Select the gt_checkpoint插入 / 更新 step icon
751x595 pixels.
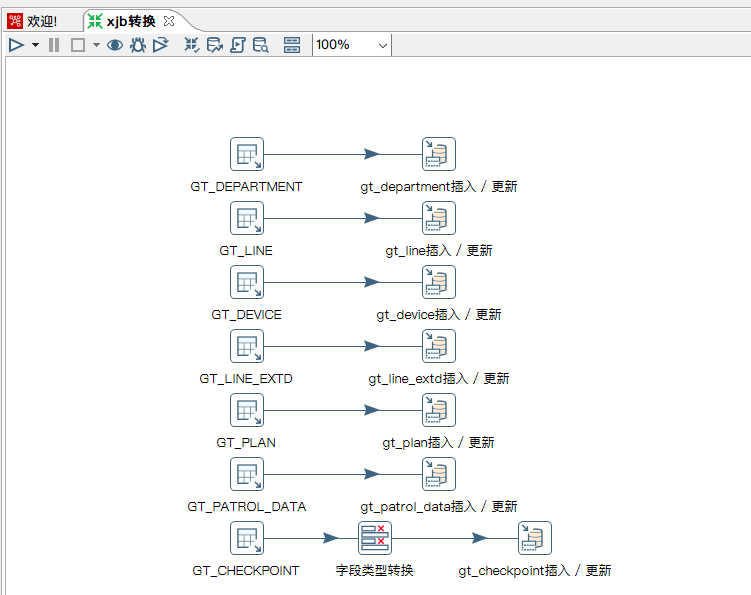[535, 538]
